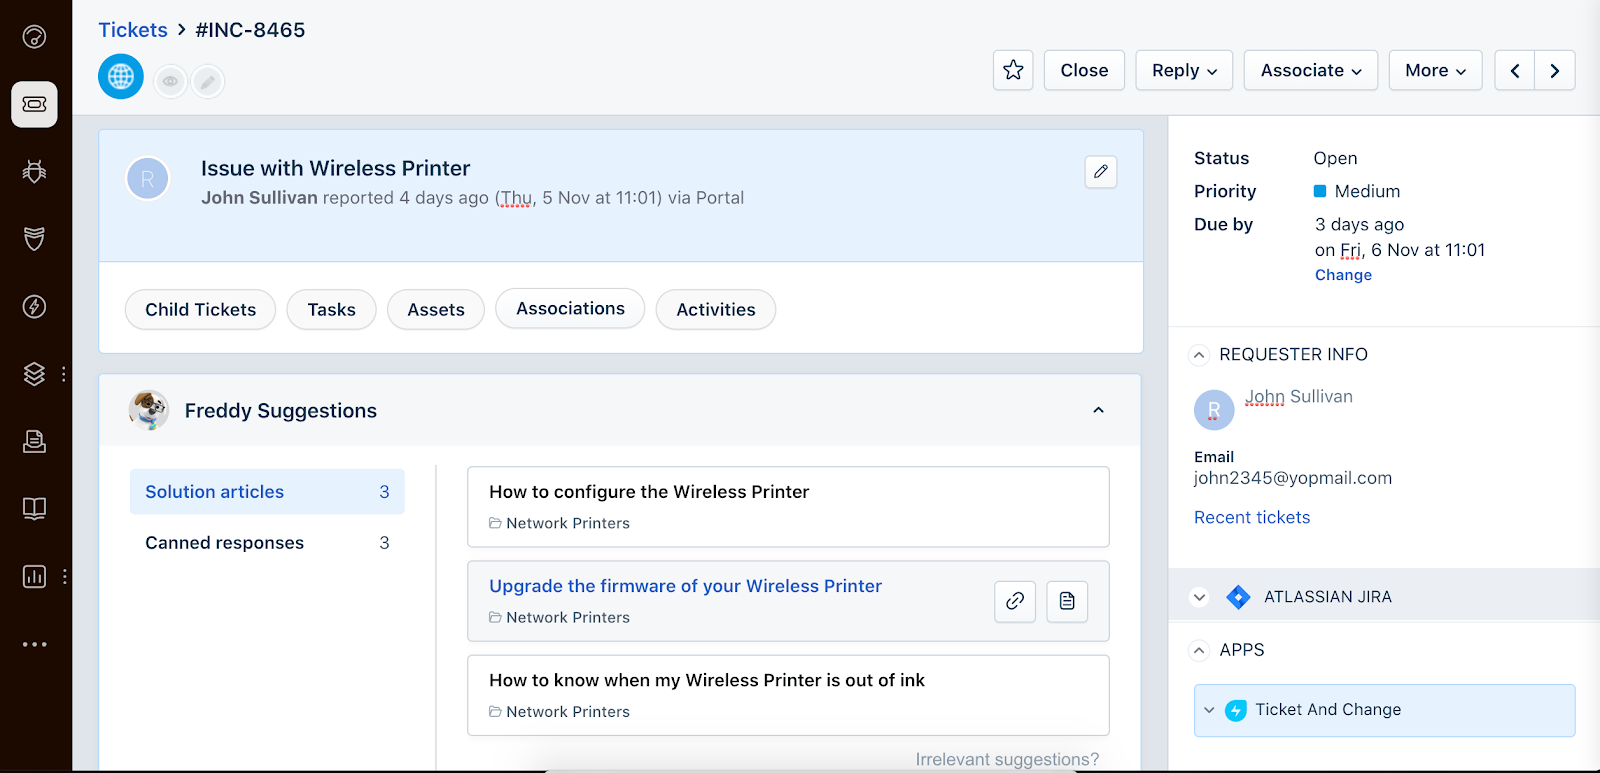The image size is (1600, 773).
Task: Open the Status field showing Open
Action: click(1335, 158)
